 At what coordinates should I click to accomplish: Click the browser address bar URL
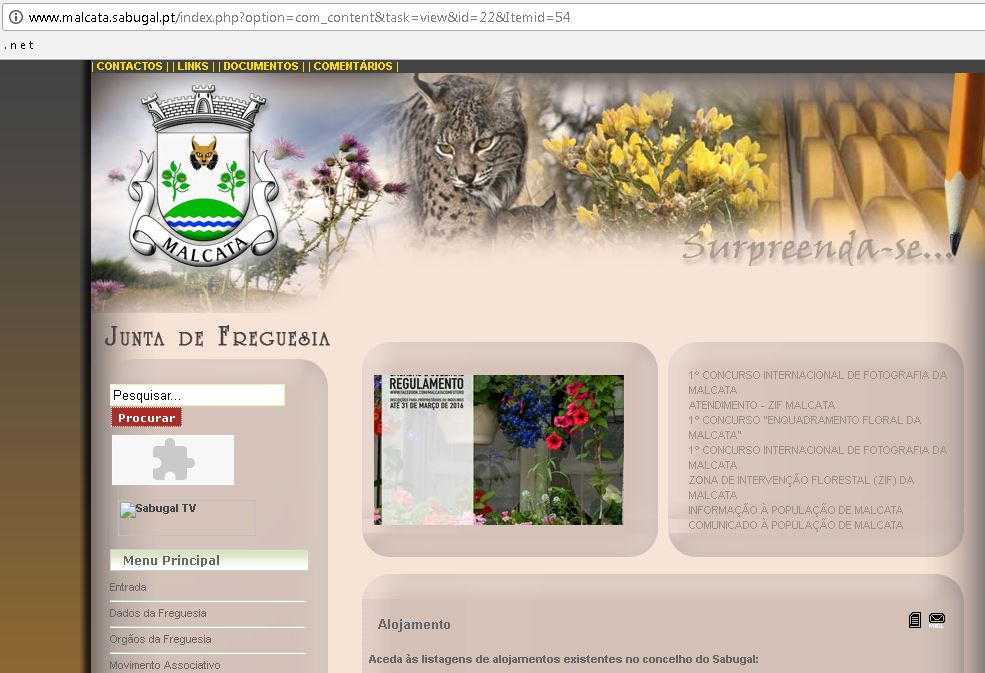point(300,17)
